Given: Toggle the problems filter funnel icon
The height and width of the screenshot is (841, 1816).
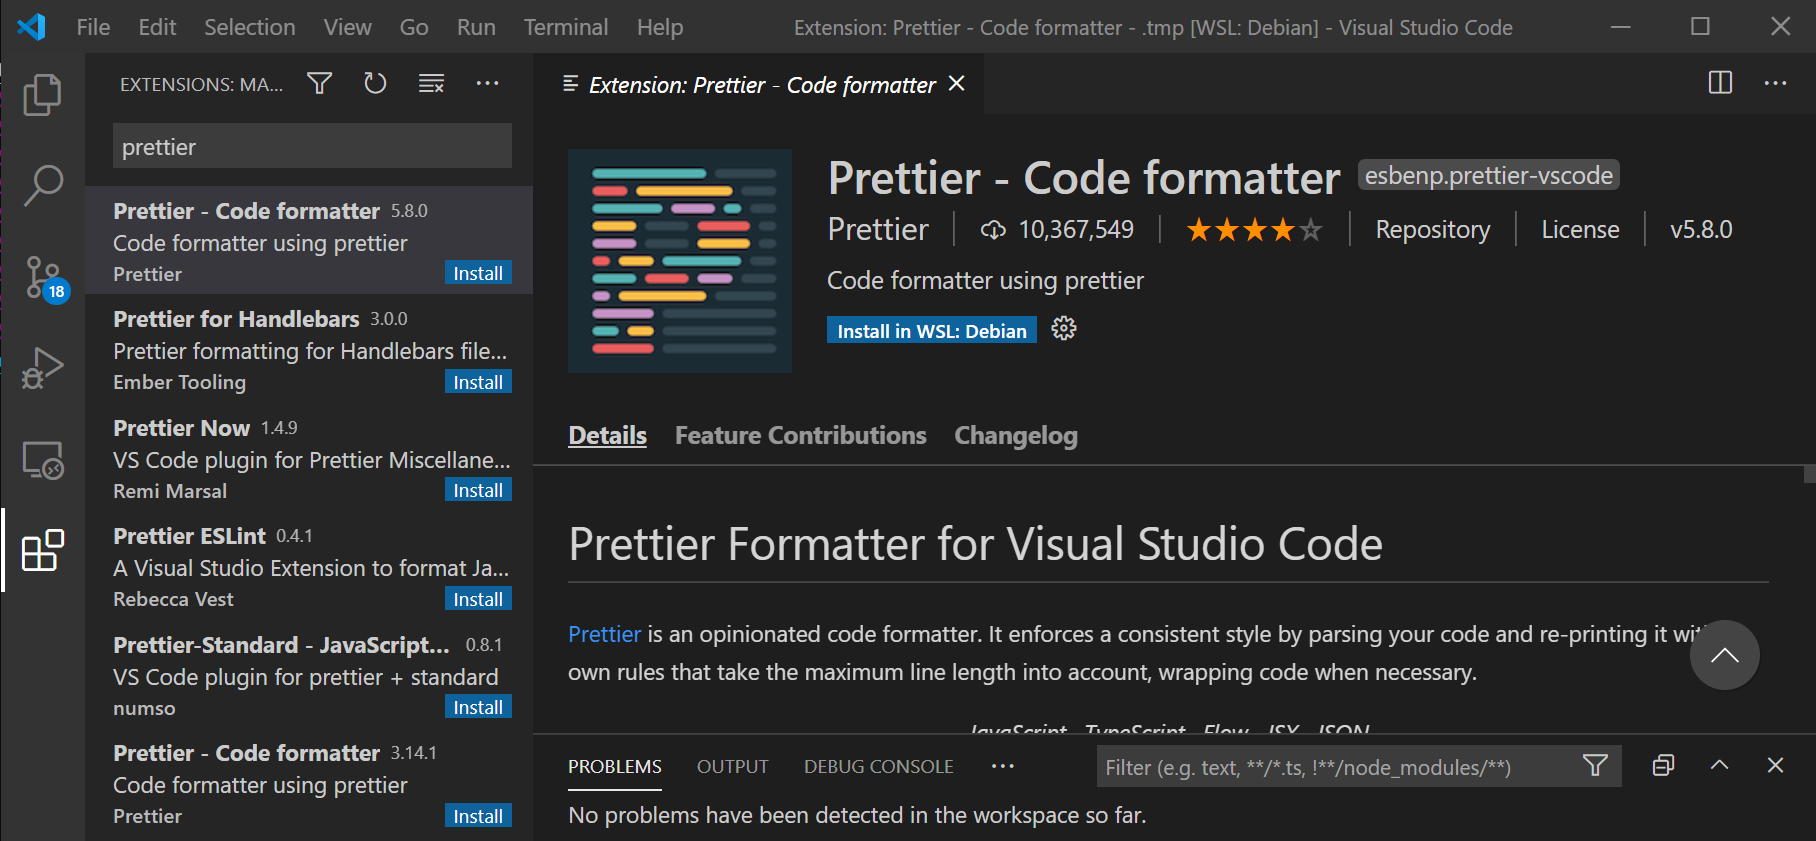Looking at the screenshot, I should pyautogui.click(x=1595, y=766).
